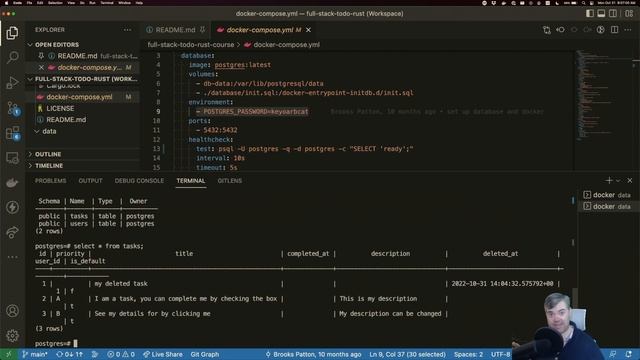Open the Debug Console tab
This screenshot has width=640, height=360.
[x=139, y=180]
